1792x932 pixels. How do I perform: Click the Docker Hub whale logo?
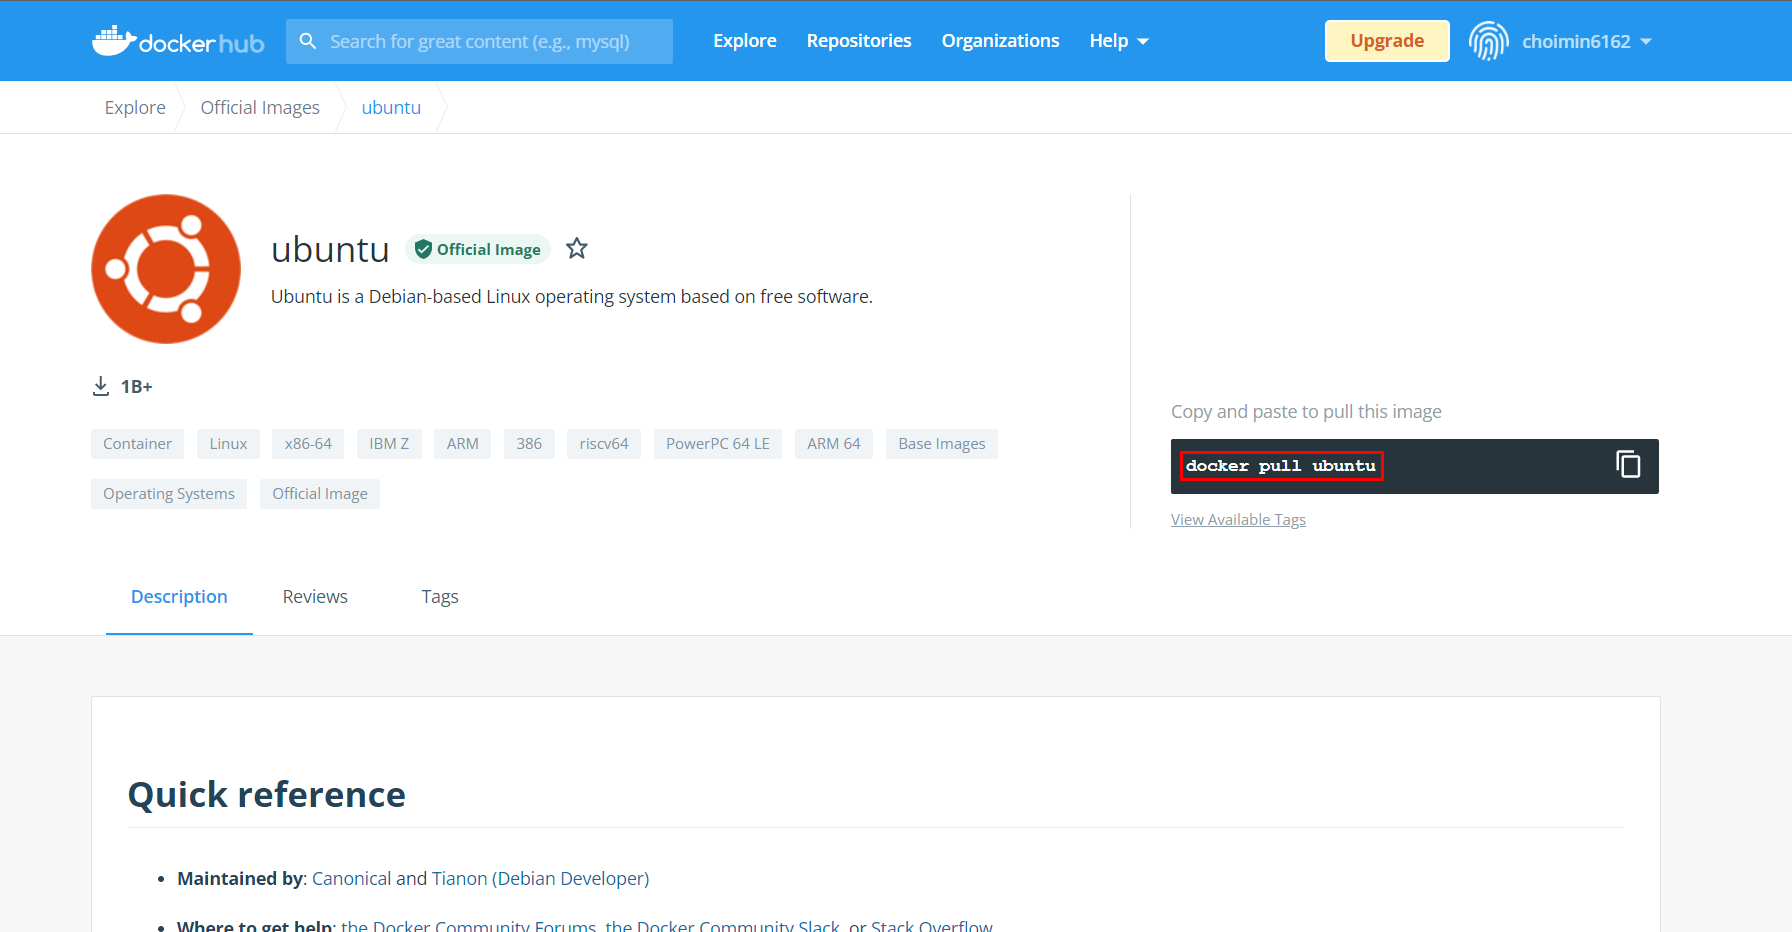178,41
